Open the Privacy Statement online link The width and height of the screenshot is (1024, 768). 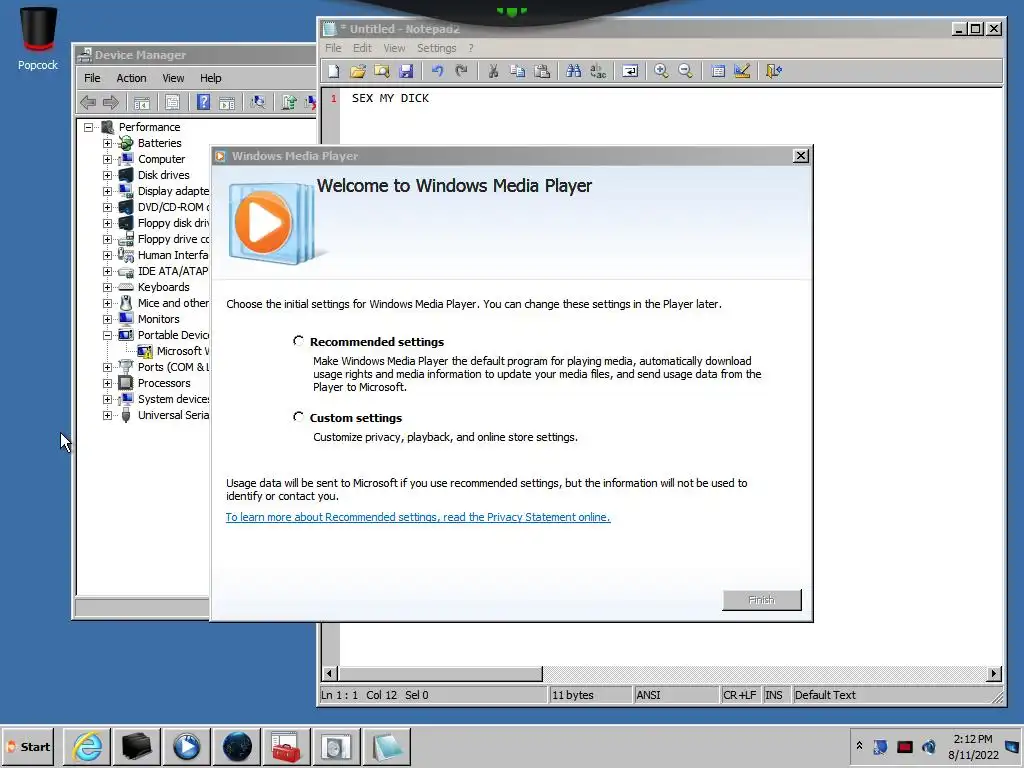418,517
